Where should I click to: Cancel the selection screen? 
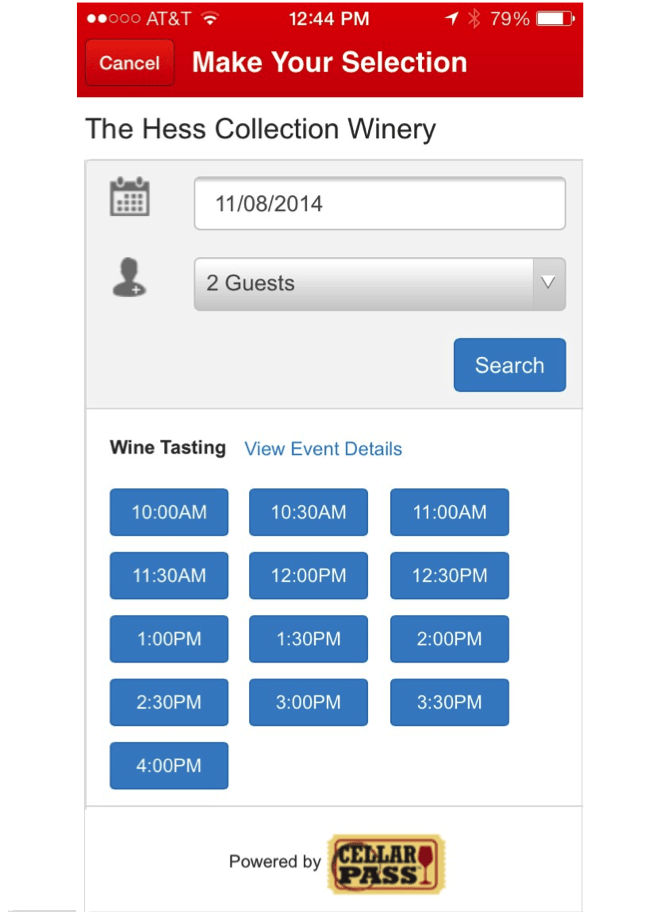[x=130, y=63]
